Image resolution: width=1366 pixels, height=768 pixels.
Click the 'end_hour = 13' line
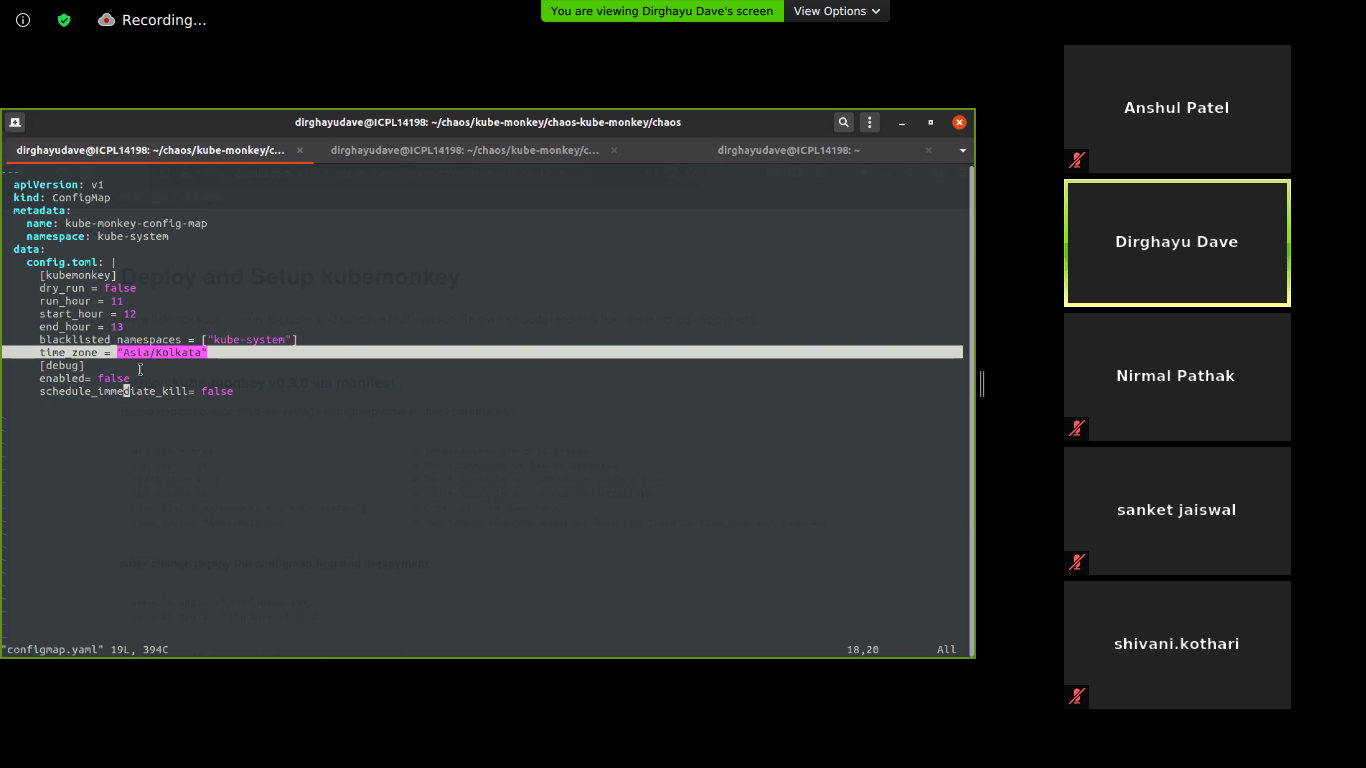coord(81,327)
